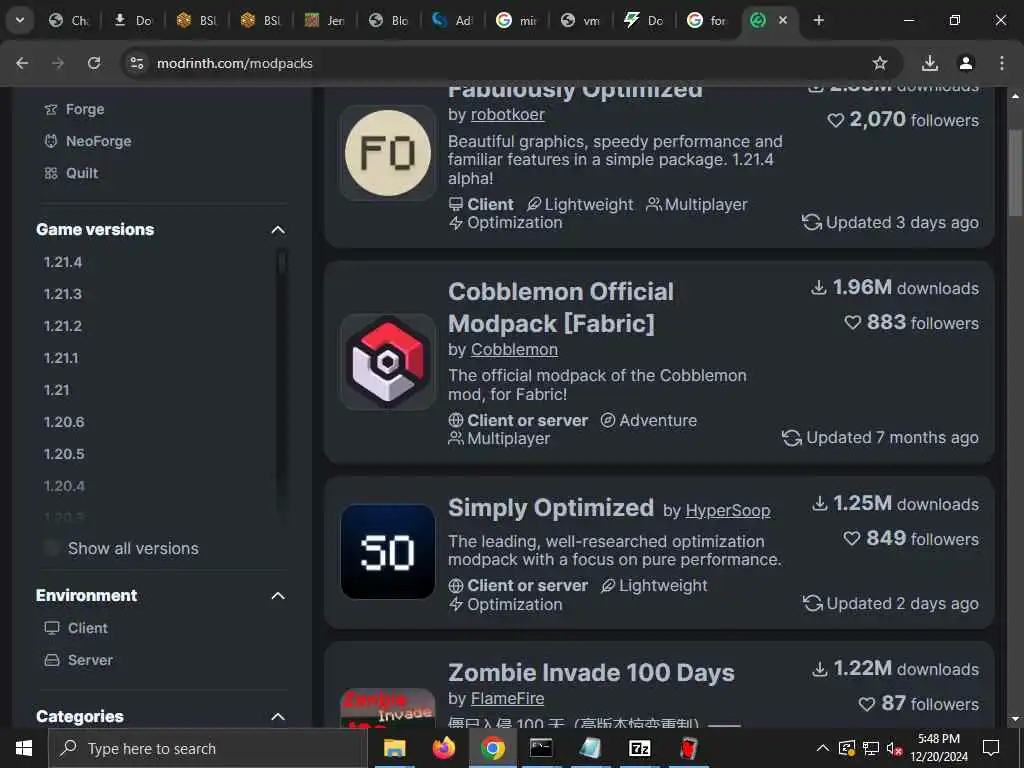Open a new browser tab
The width and height of the screenshot is (1024, 768).
tap(818, 20)
